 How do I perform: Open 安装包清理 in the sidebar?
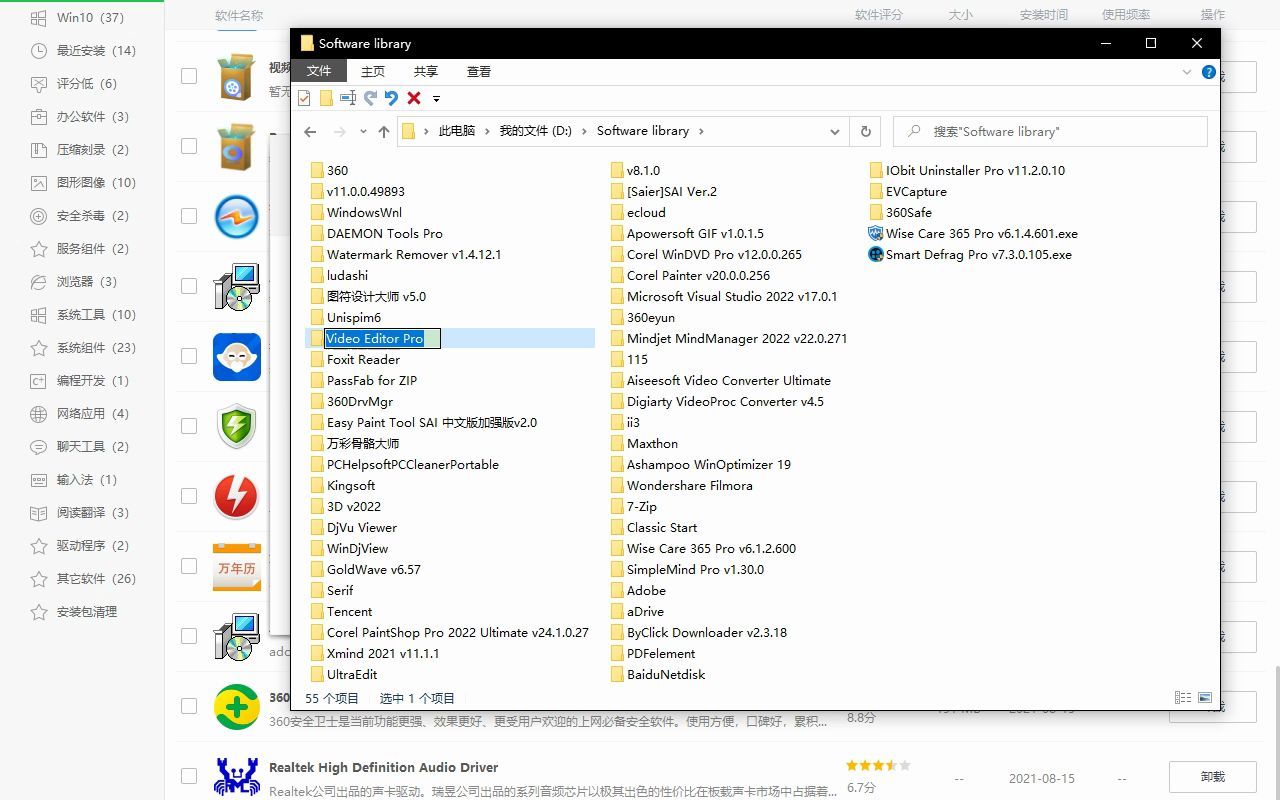[x=75, y=612]
